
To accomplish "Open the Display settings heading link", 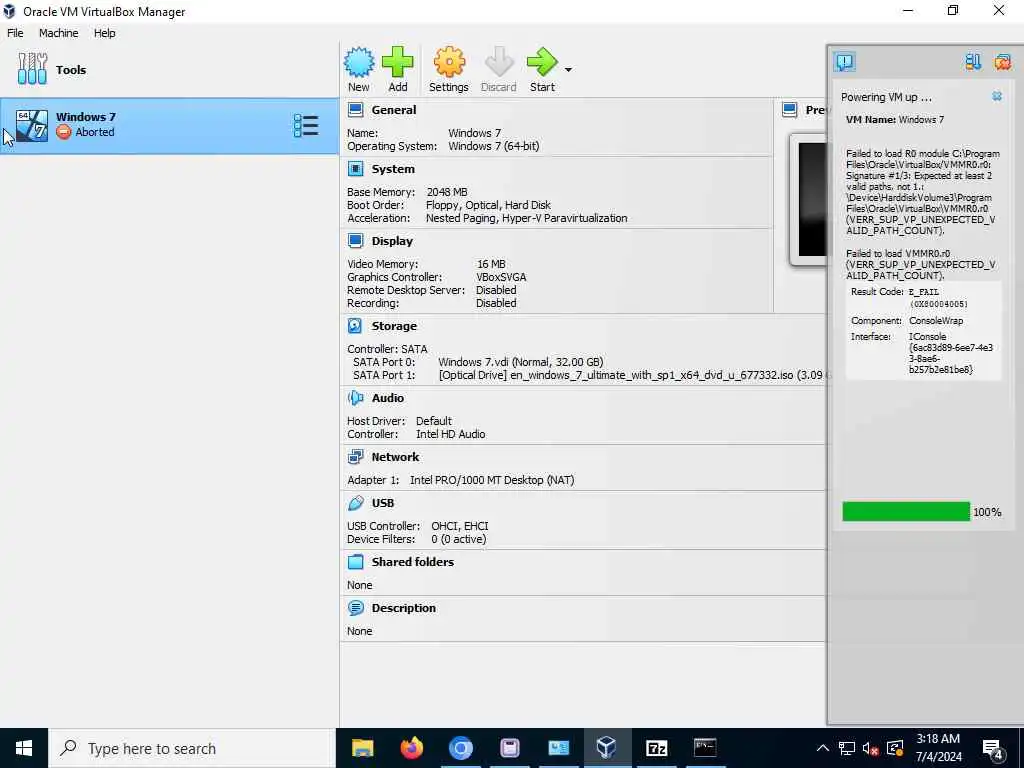I will (x=392, y=241).
